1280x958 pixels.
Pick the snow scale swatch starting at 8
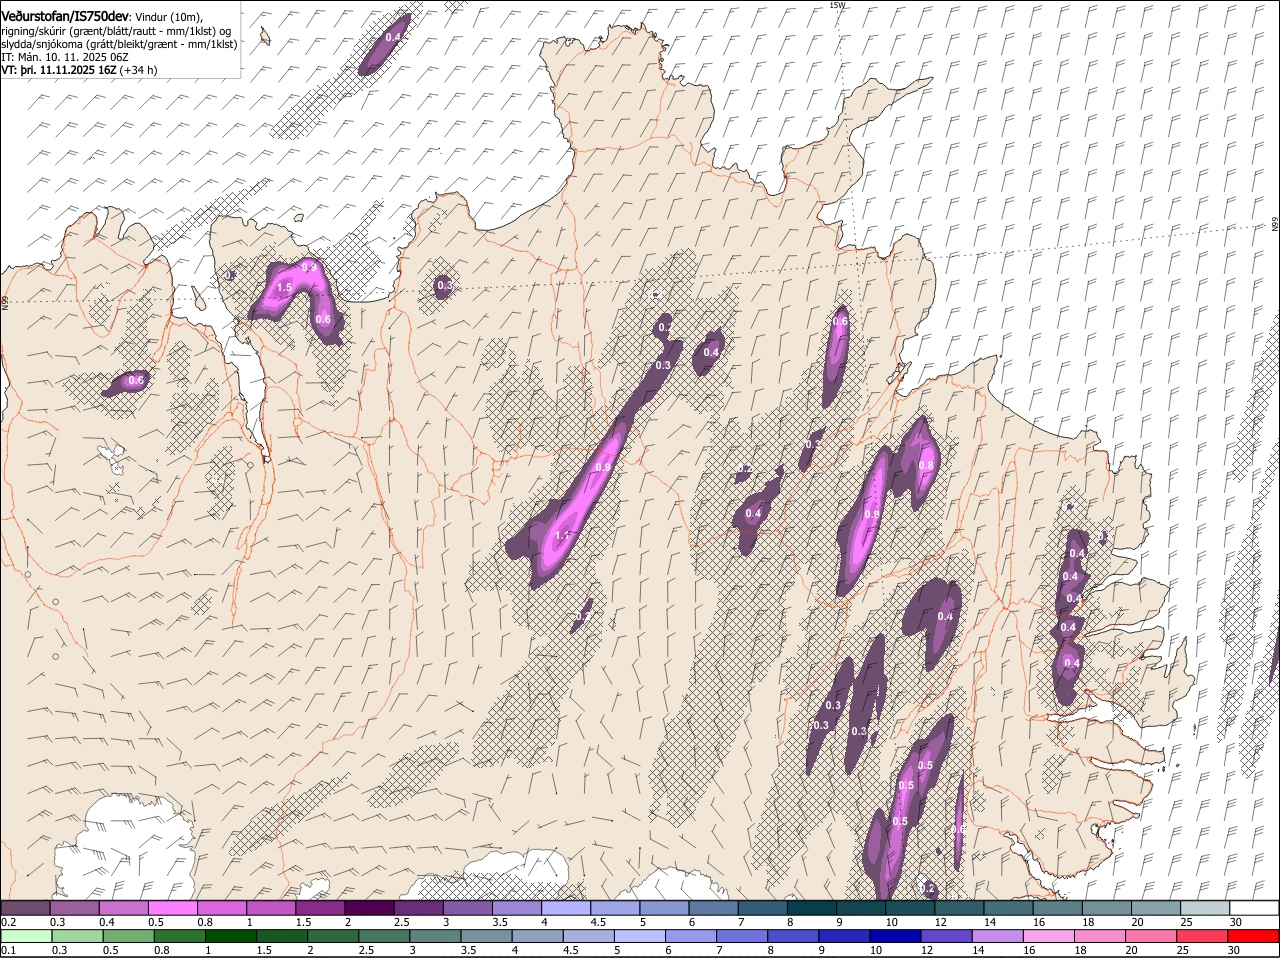pyautogui.click(x=812, y=908)
